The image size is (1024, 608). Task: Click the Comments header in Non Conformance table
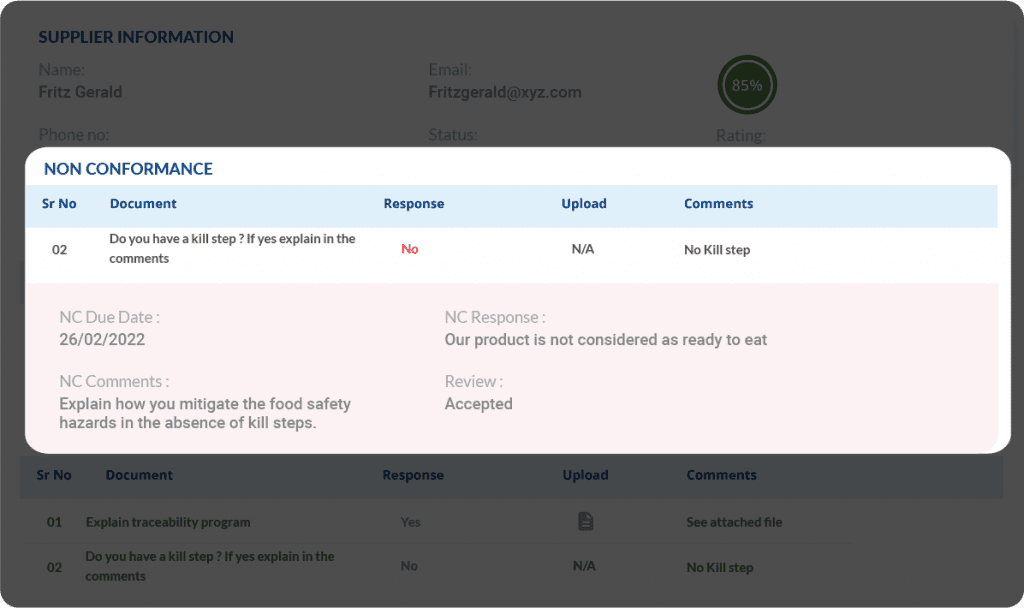click(x=718, y=204)
